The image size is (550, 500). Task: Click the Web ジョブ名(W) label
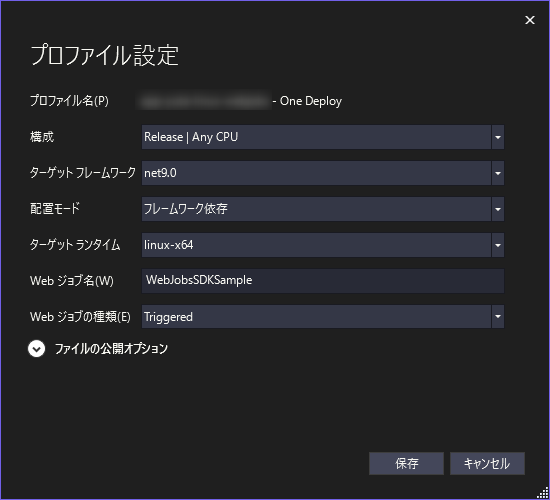coord(72,281)
